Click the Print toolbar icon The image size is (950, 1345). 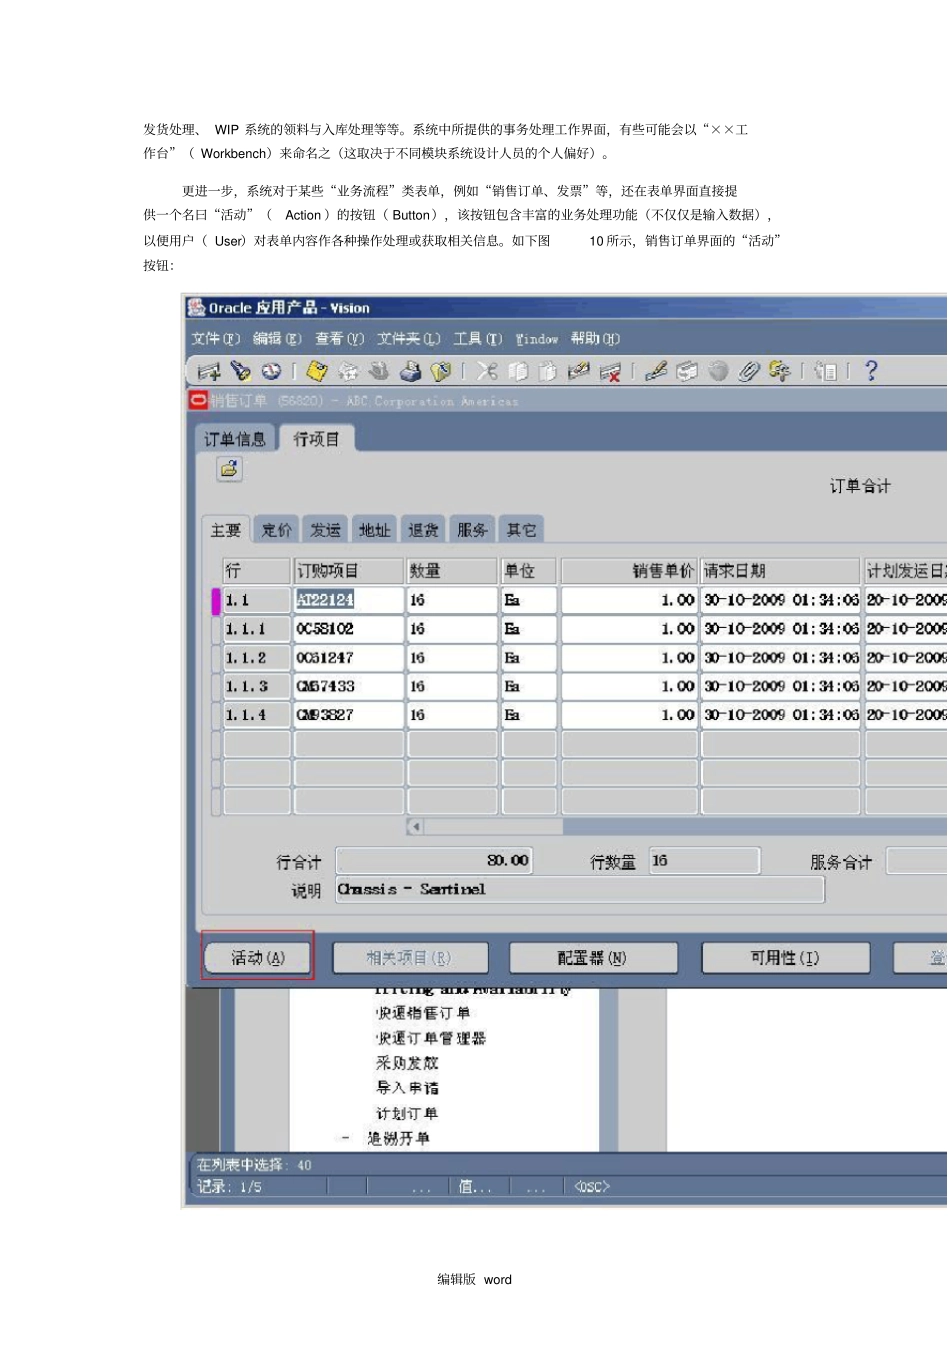click(410, 371)
